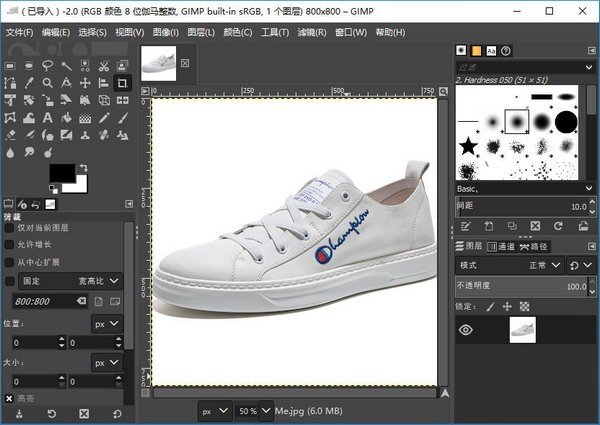
Task: Check the 从中心扩展 option
Action: 9,262
